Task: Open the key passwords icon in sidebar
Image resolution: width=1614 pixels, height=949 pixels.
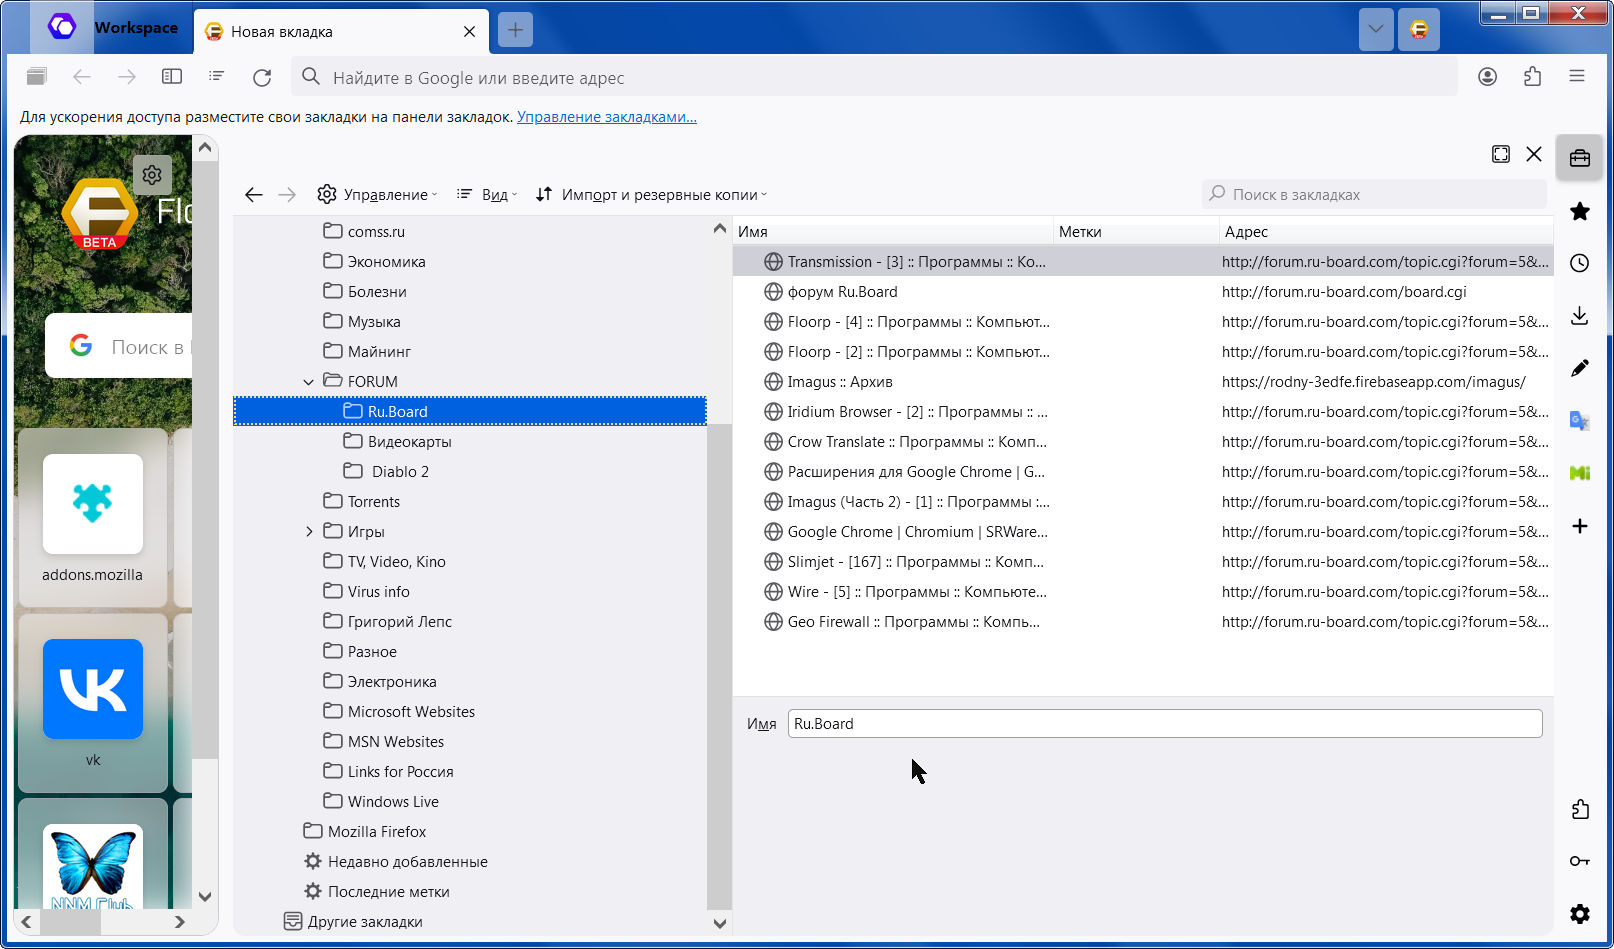Action: click(1580, 861)
